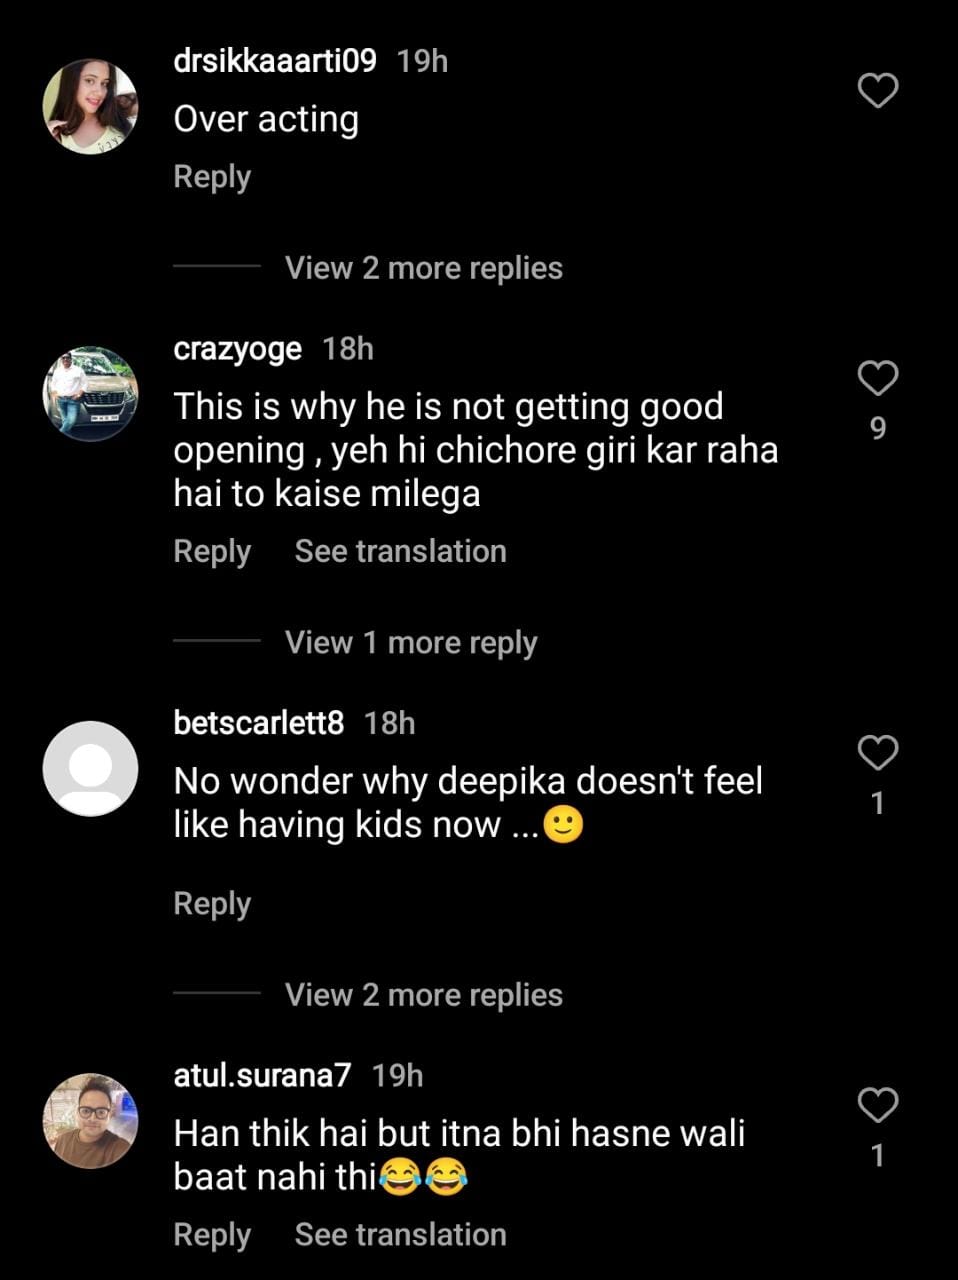Open username atul.surana7
The width and height of the screenshot is (958, 1280).
[262, 1076]
